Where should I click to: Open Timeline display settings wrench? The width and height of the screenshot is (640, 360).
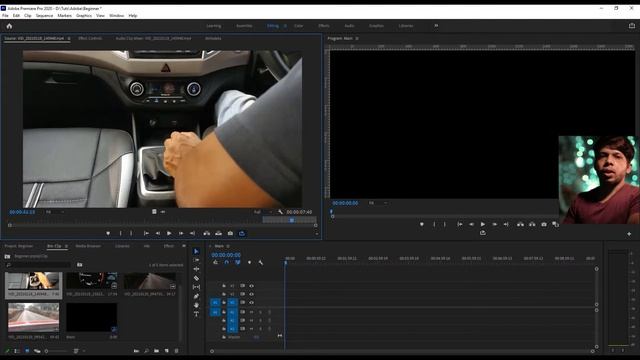pyautogui.click(x=261, y=262)
